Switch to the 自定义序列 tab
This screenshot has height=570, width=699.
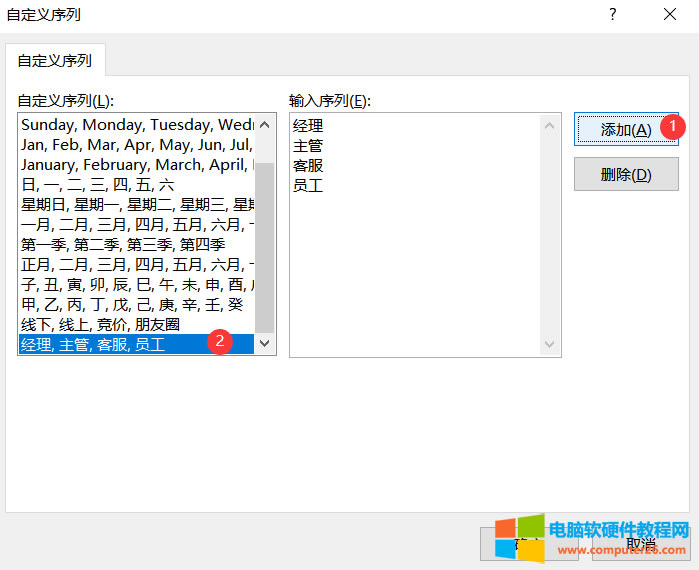click(x=55, y=60)
